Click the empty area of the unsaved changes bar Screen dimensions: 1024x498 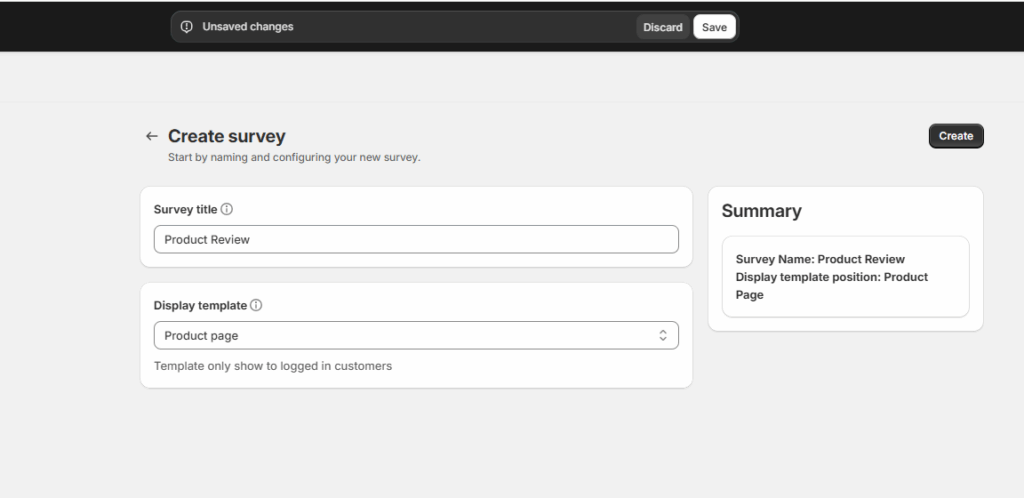point(464,27)
